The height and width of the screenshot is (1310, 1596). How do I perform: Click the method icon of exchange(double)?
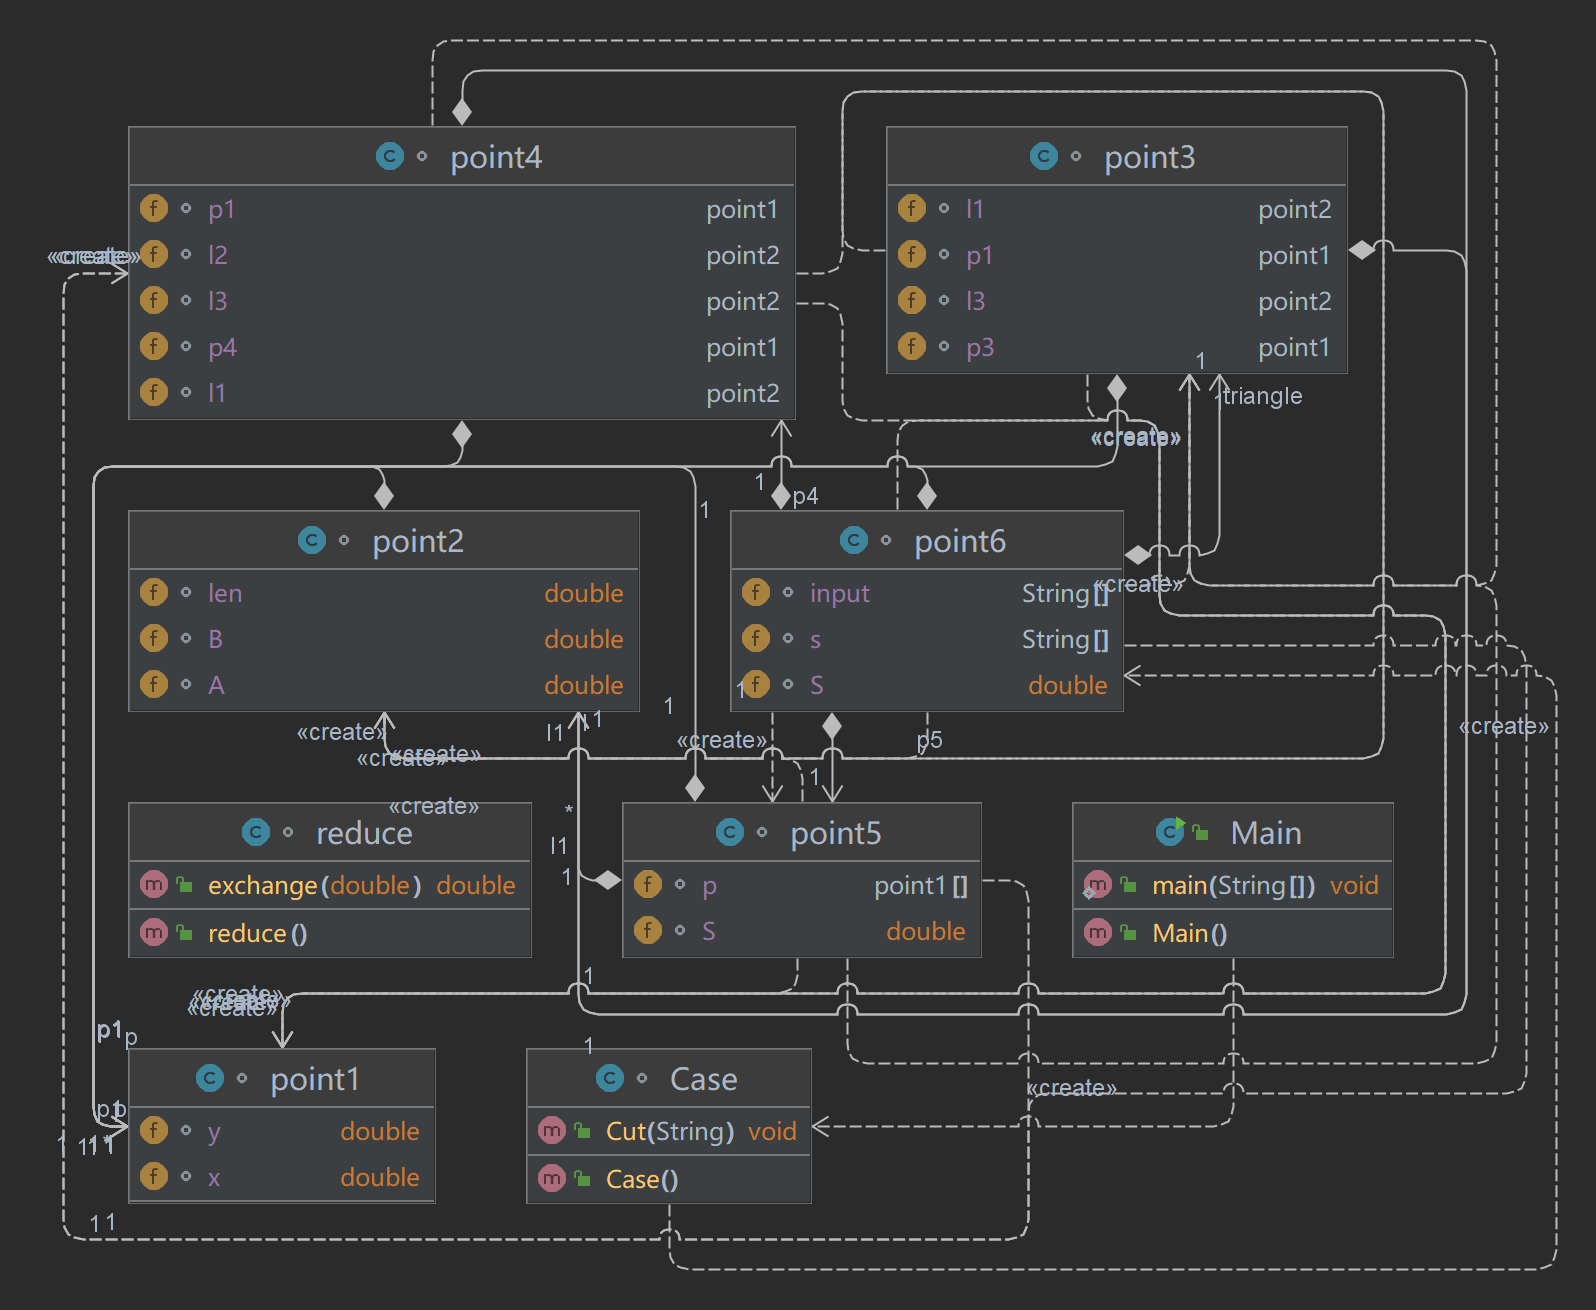[154, 884]
